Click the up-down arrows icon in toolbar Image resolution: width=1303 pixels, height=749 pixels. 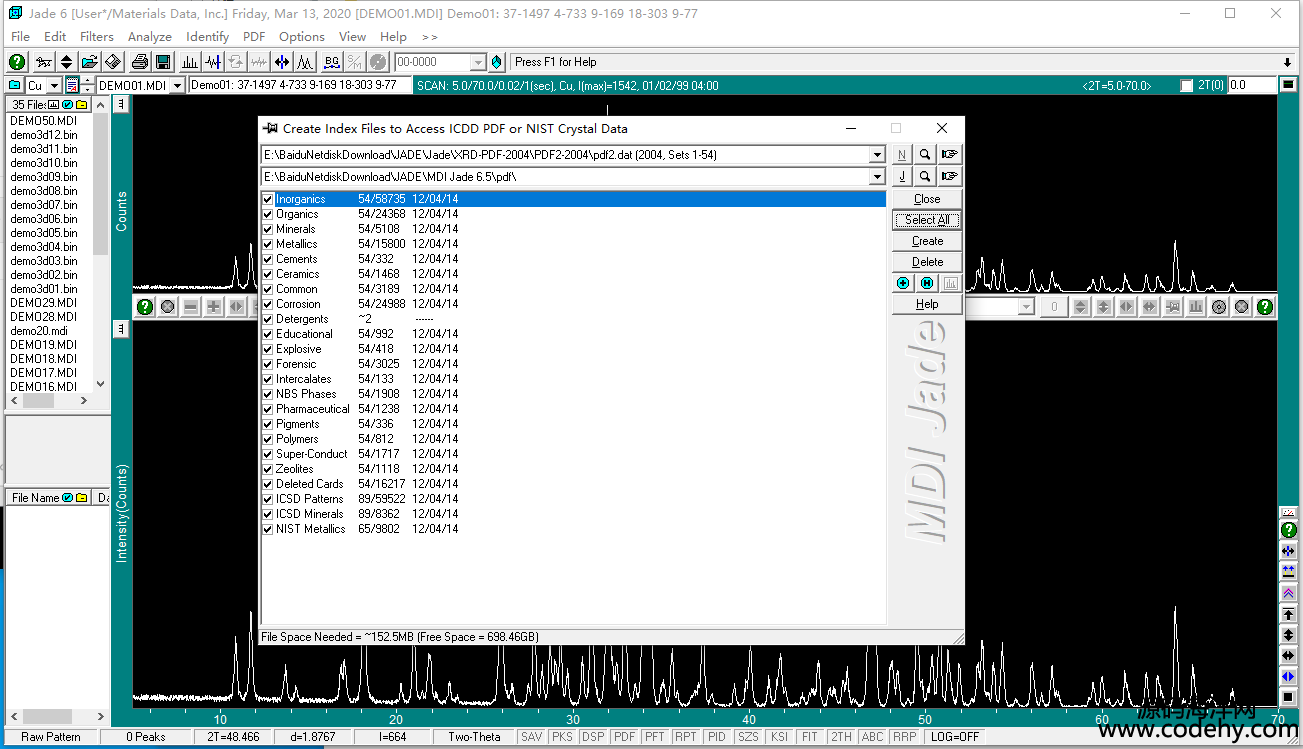click(66, 62)
